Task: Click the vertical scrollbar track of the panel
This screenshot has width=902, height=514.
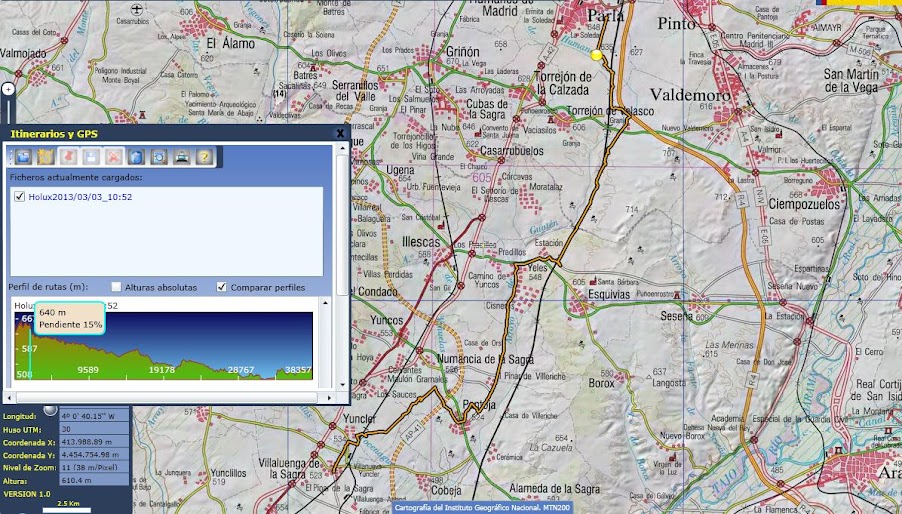Action: [342, 339]
